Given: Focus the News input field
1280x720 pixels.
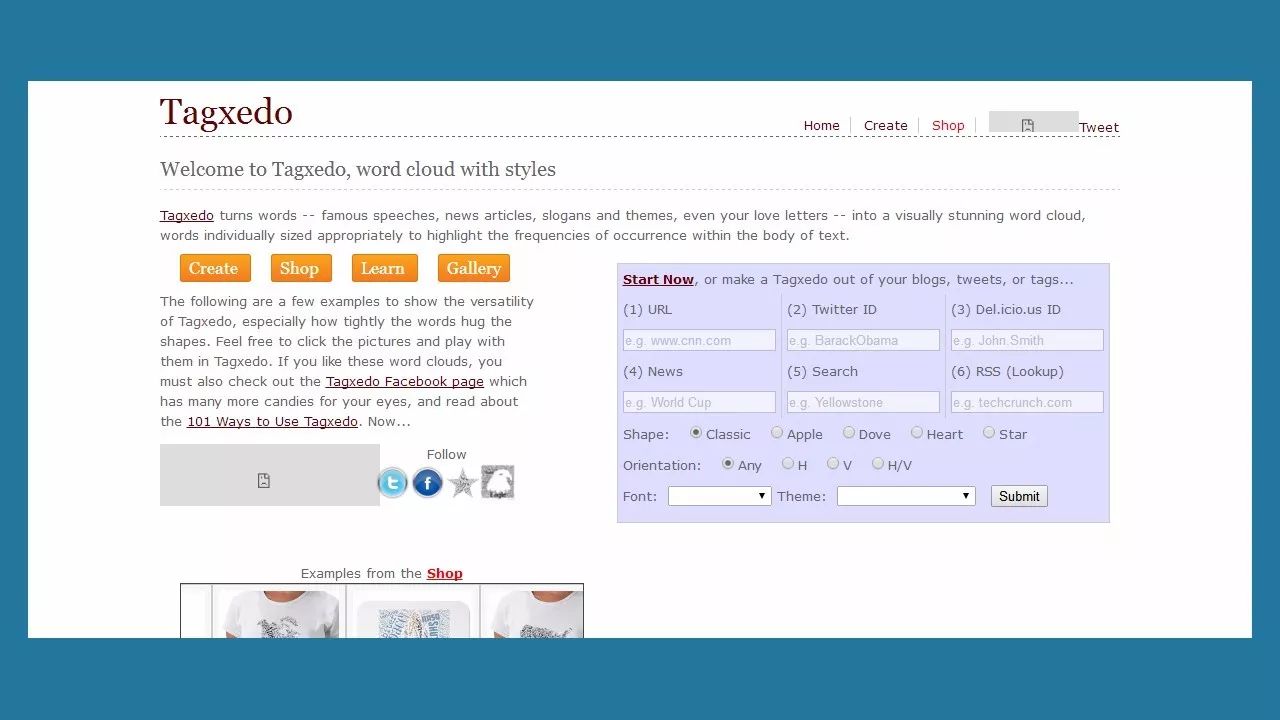Looking at the screenshot, I should (x=699, y=402).
